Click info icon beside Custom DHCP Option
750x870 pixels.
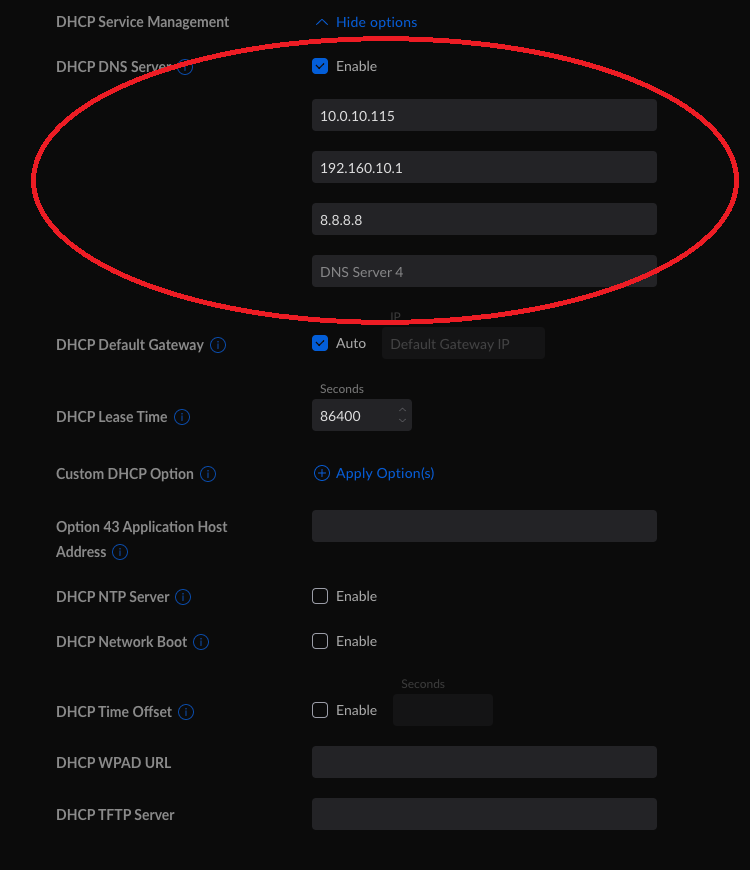click(x=208, y=474)
